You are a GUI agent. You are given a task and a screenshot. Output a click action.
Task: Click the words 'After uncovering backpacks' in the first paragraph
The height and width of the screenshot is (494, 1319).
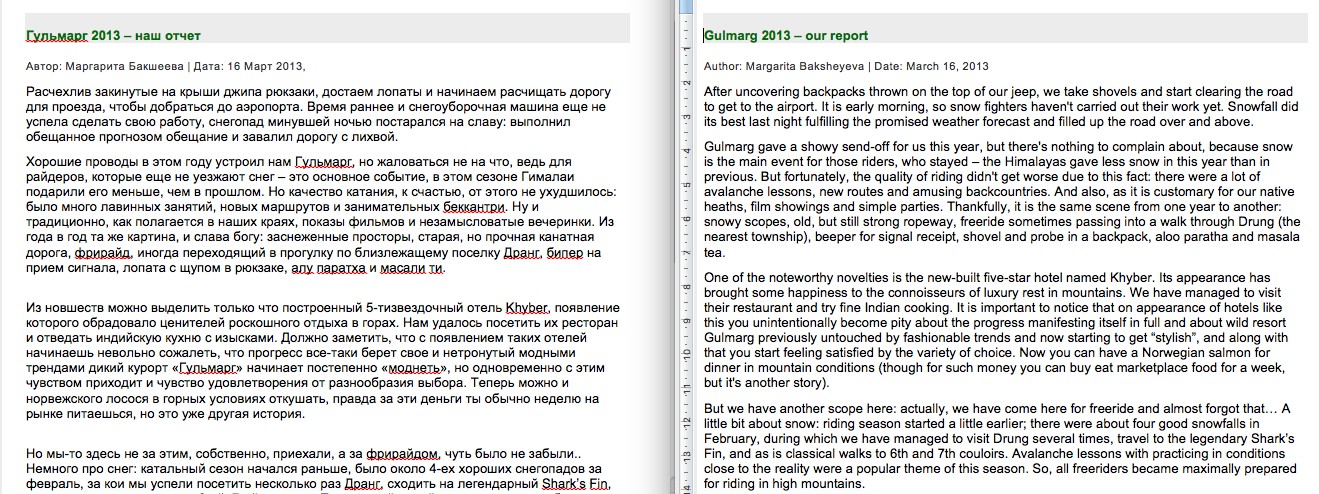click(x=783, y=92)
